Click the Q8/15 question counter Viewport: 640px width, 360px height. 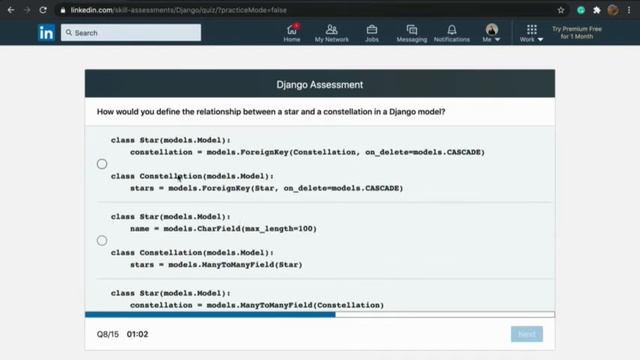(x=108, y=334)
